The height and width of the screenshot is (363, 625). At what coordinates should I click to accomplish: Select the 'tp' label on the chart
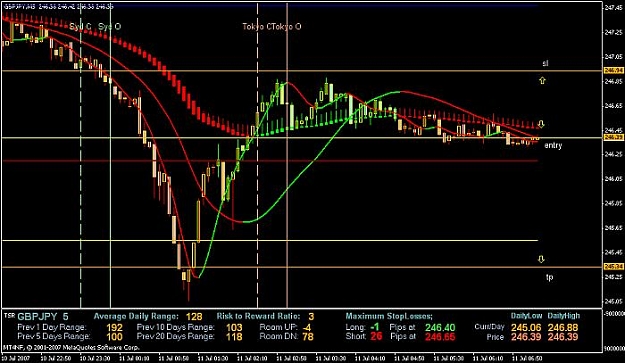[x=549, y=277]
